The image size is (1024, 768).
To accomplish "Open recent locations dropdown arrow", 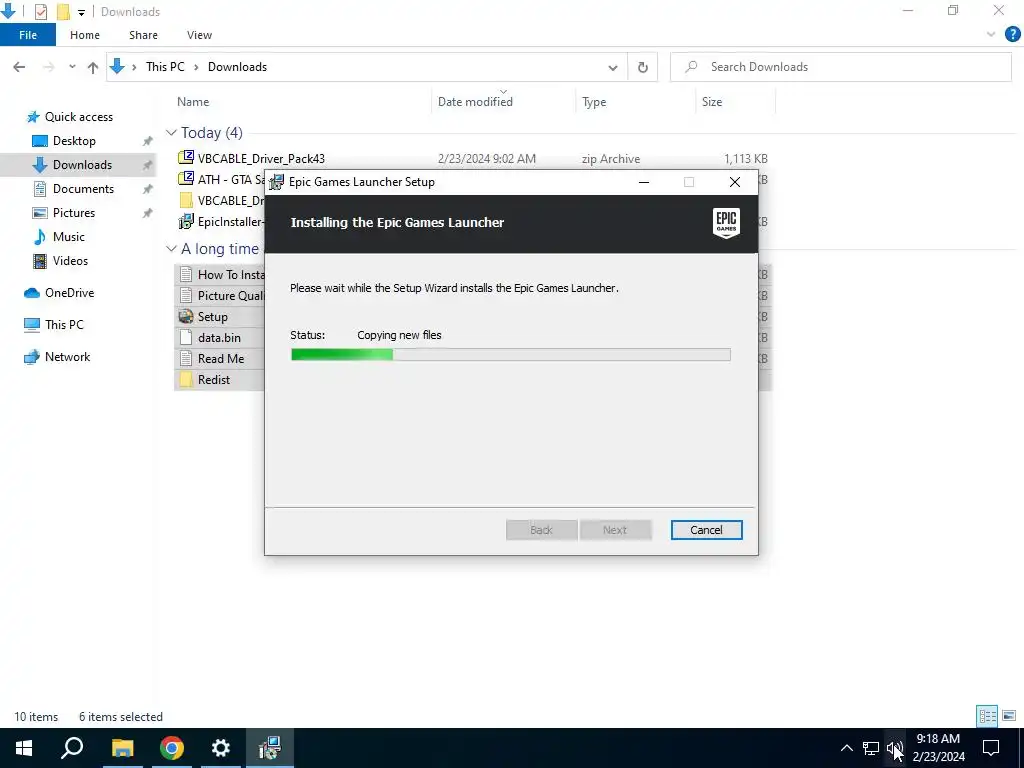I will (72, 67).
